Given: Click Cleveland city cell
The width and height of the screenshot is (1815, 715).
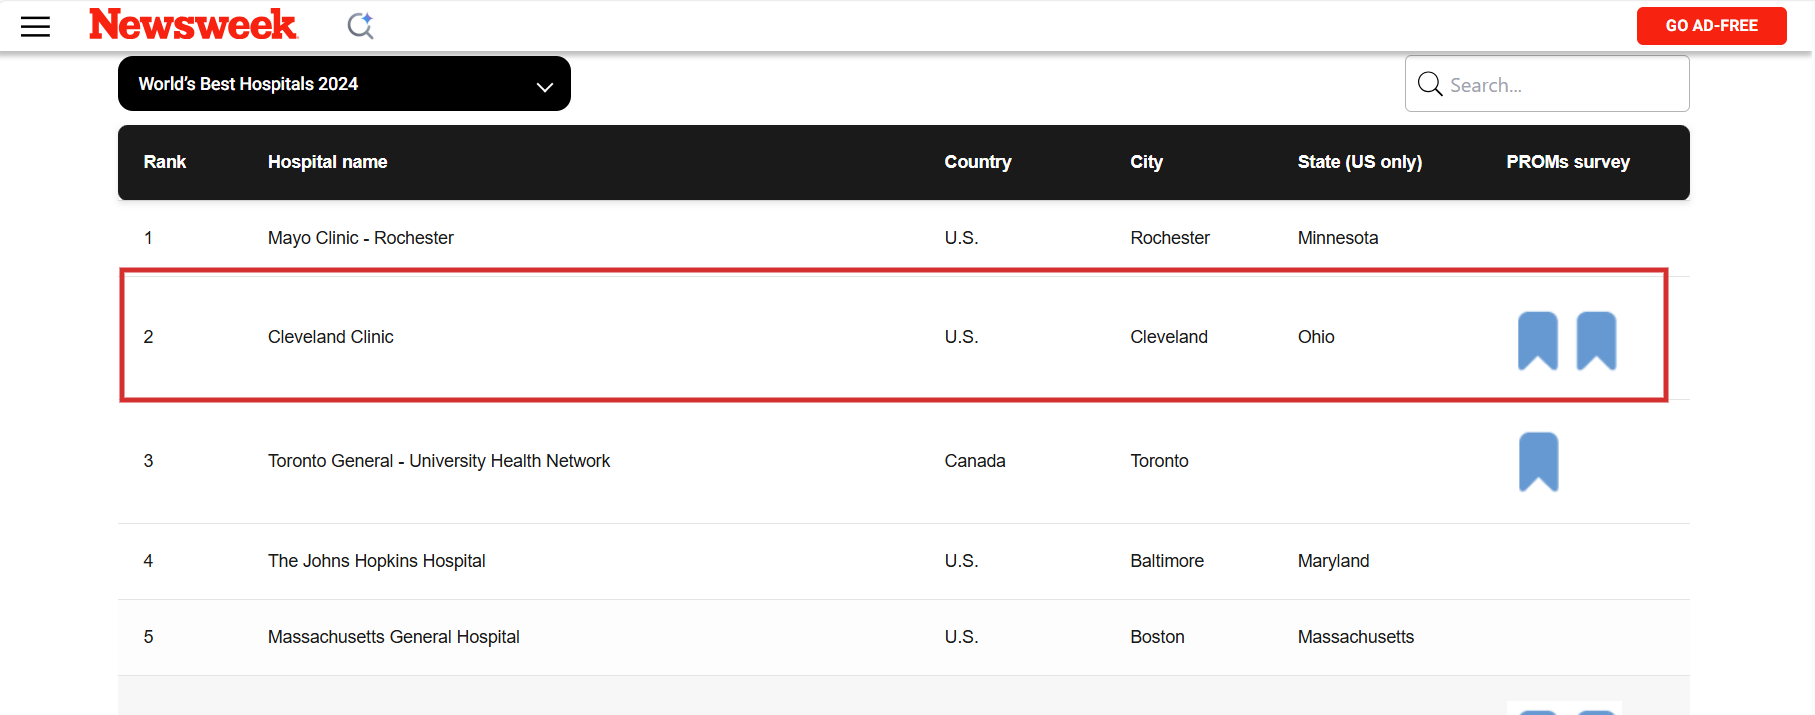Looking at the screenshot, I should point(1169,337).
